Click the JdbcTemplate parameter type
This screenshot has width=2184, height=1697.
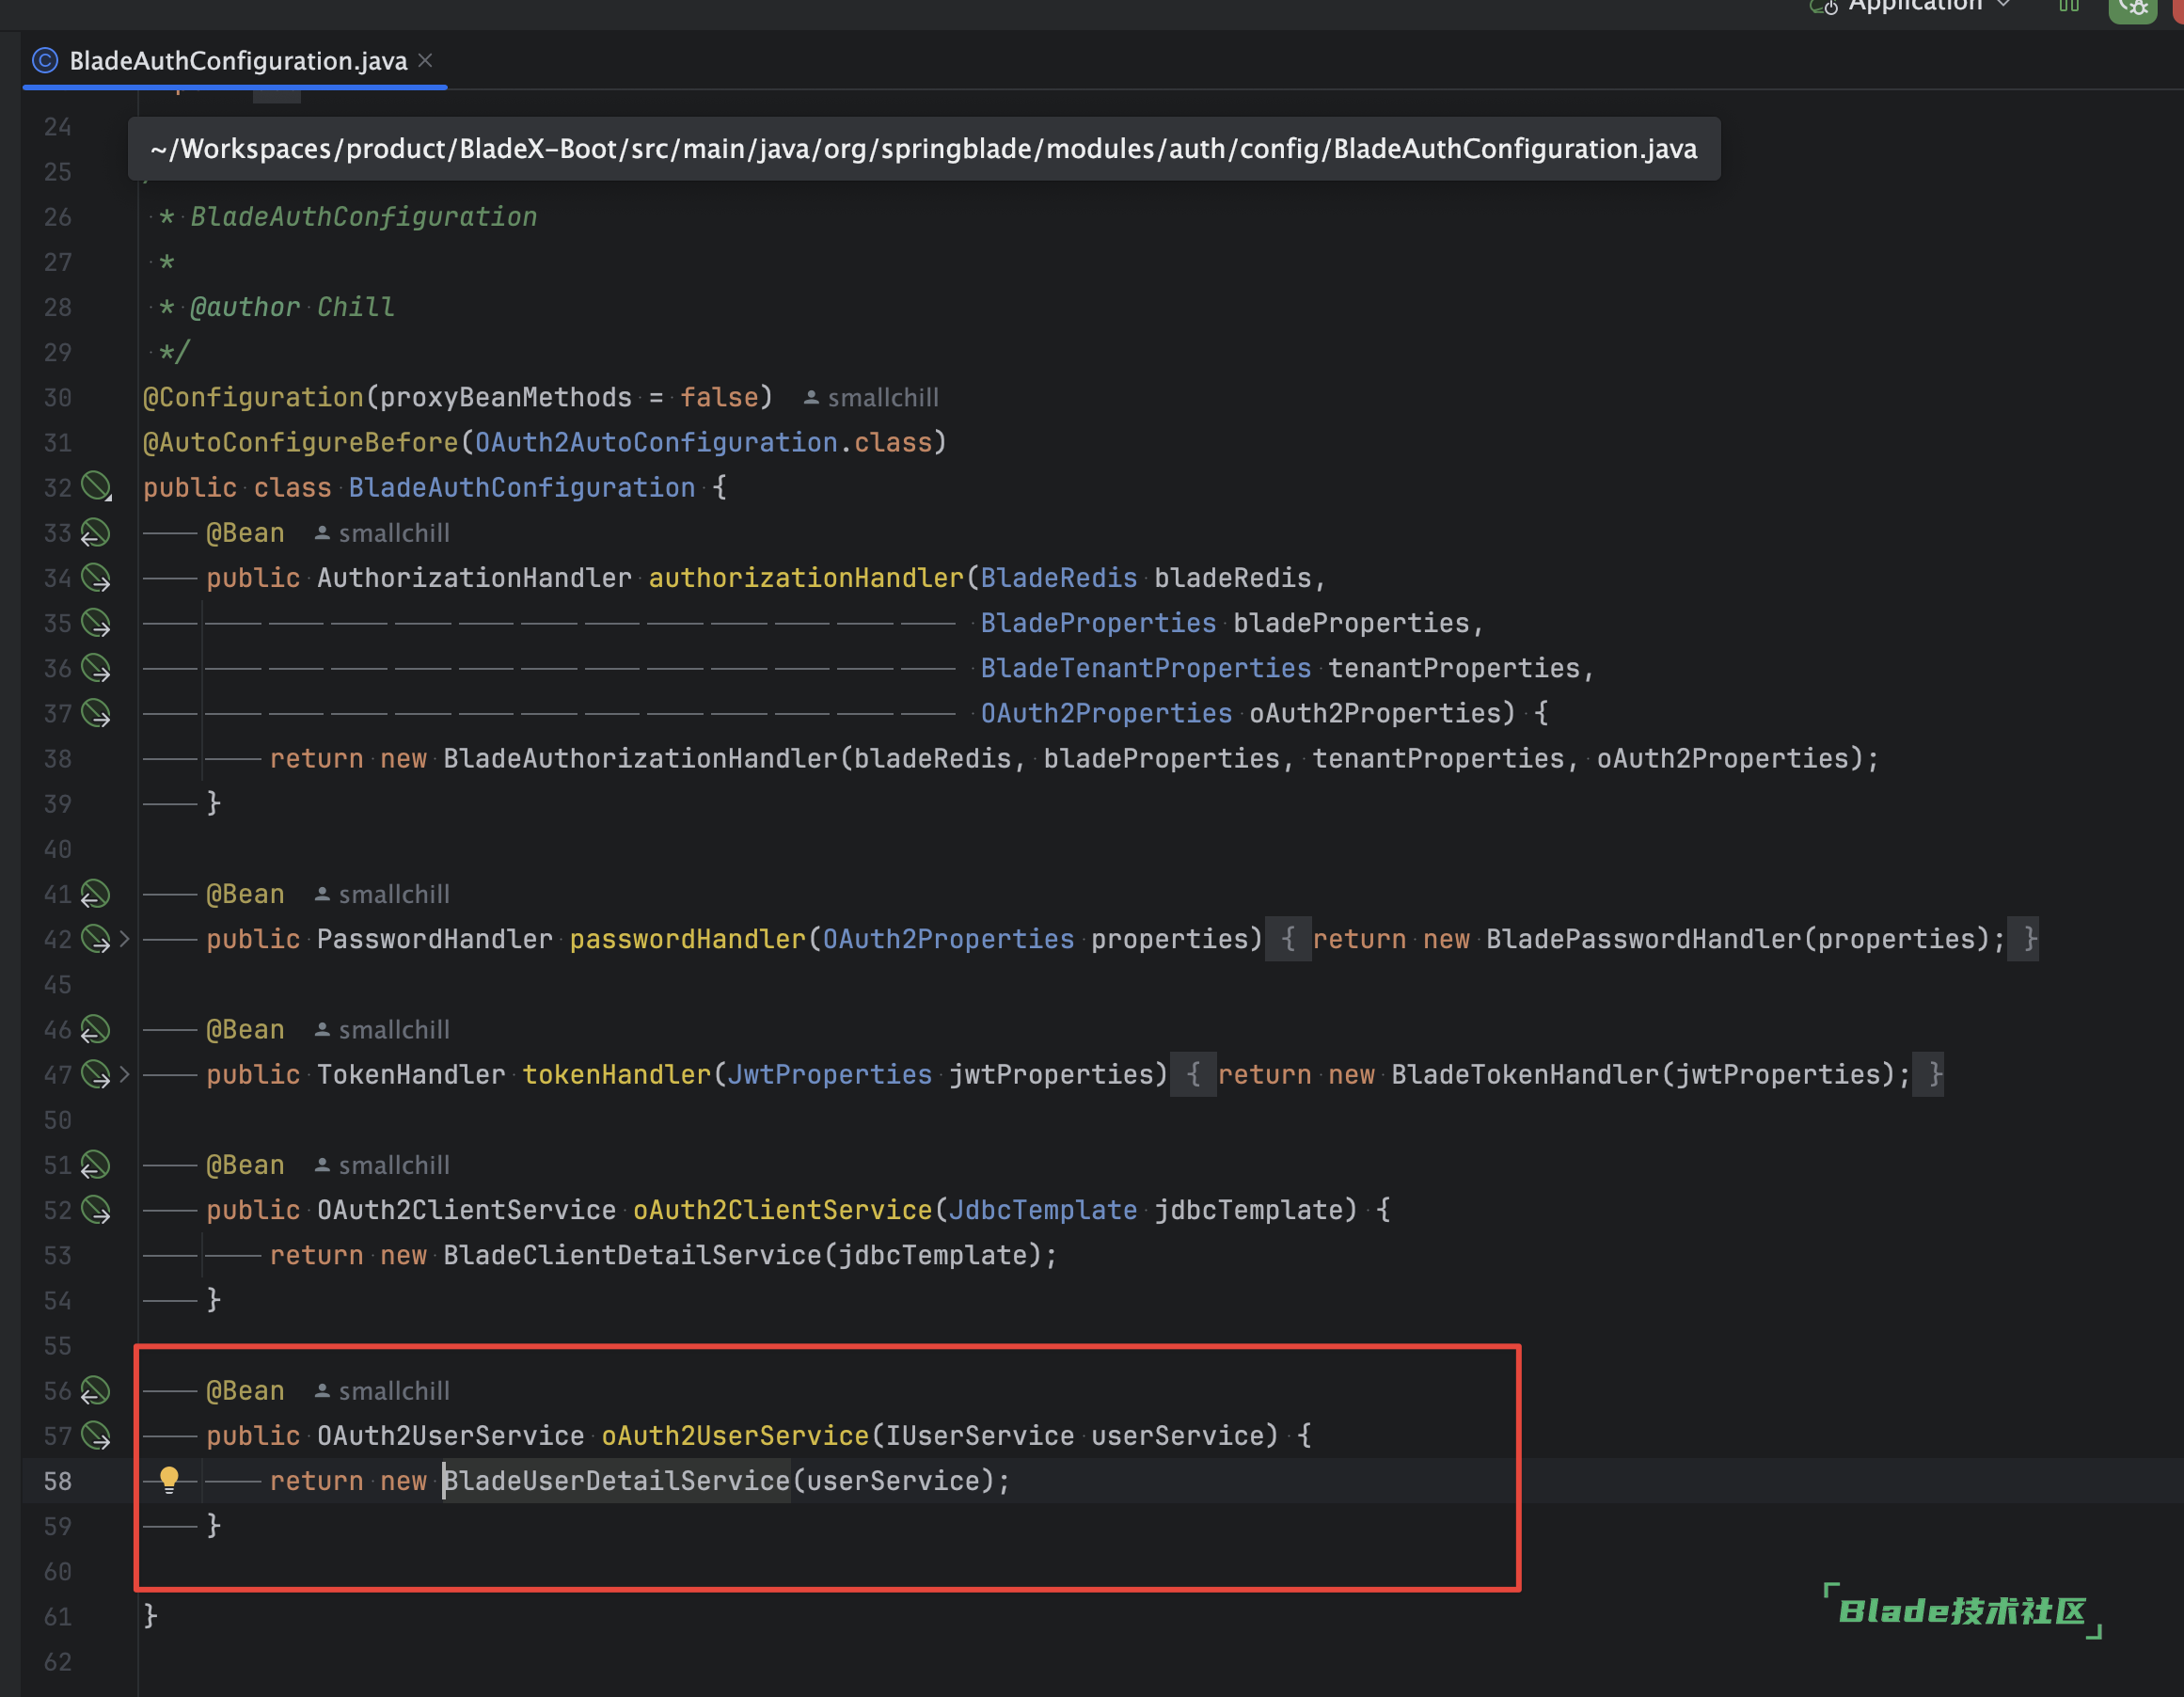click(x=1043, y=1210)
